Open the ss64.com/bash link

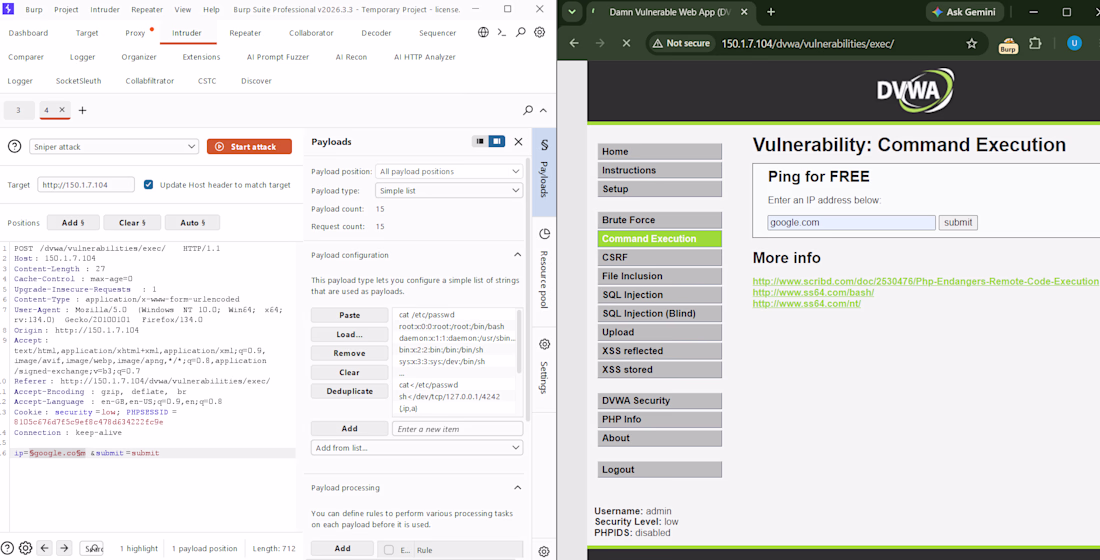click(x=813, y=293)
